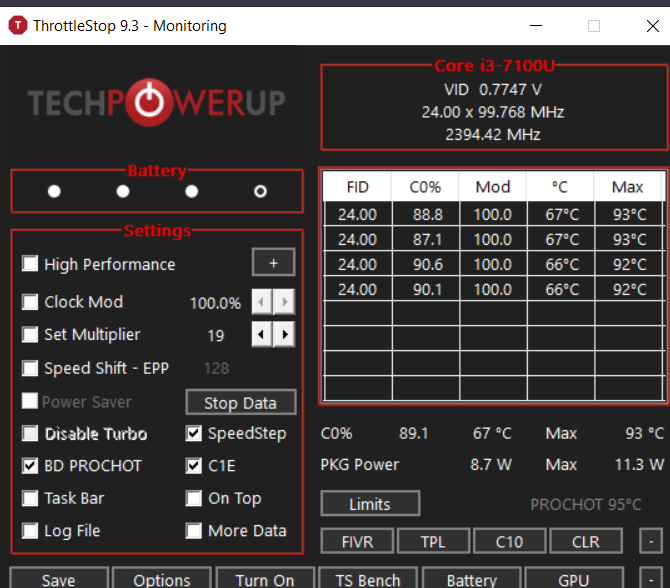
Task: Click the EPP value 128
Action: tap(216, 368)
